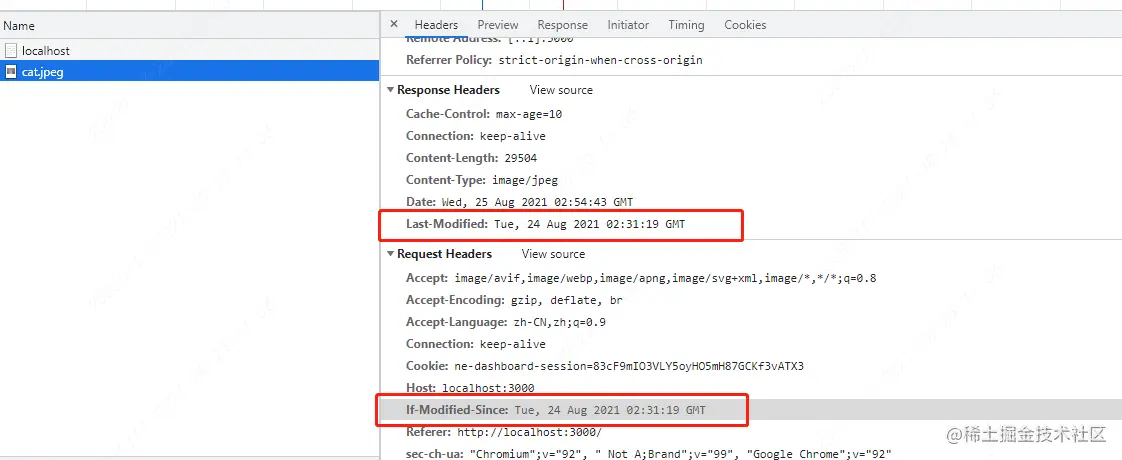This screenshot has width=1122, height=460.
Task: Click the Accept-Encoding gzip, deflate, br line
Action: pyautogui.click(x=514, y=300)
